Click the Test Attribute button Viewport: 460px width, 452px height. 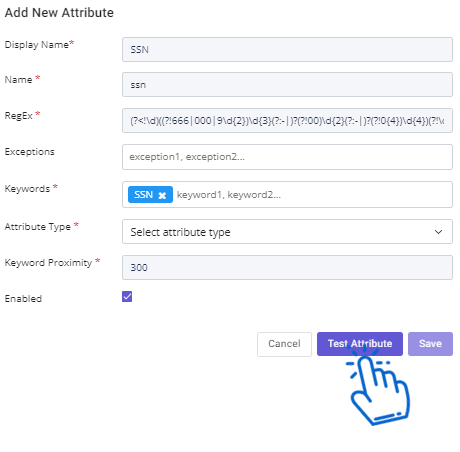[360, 344]
